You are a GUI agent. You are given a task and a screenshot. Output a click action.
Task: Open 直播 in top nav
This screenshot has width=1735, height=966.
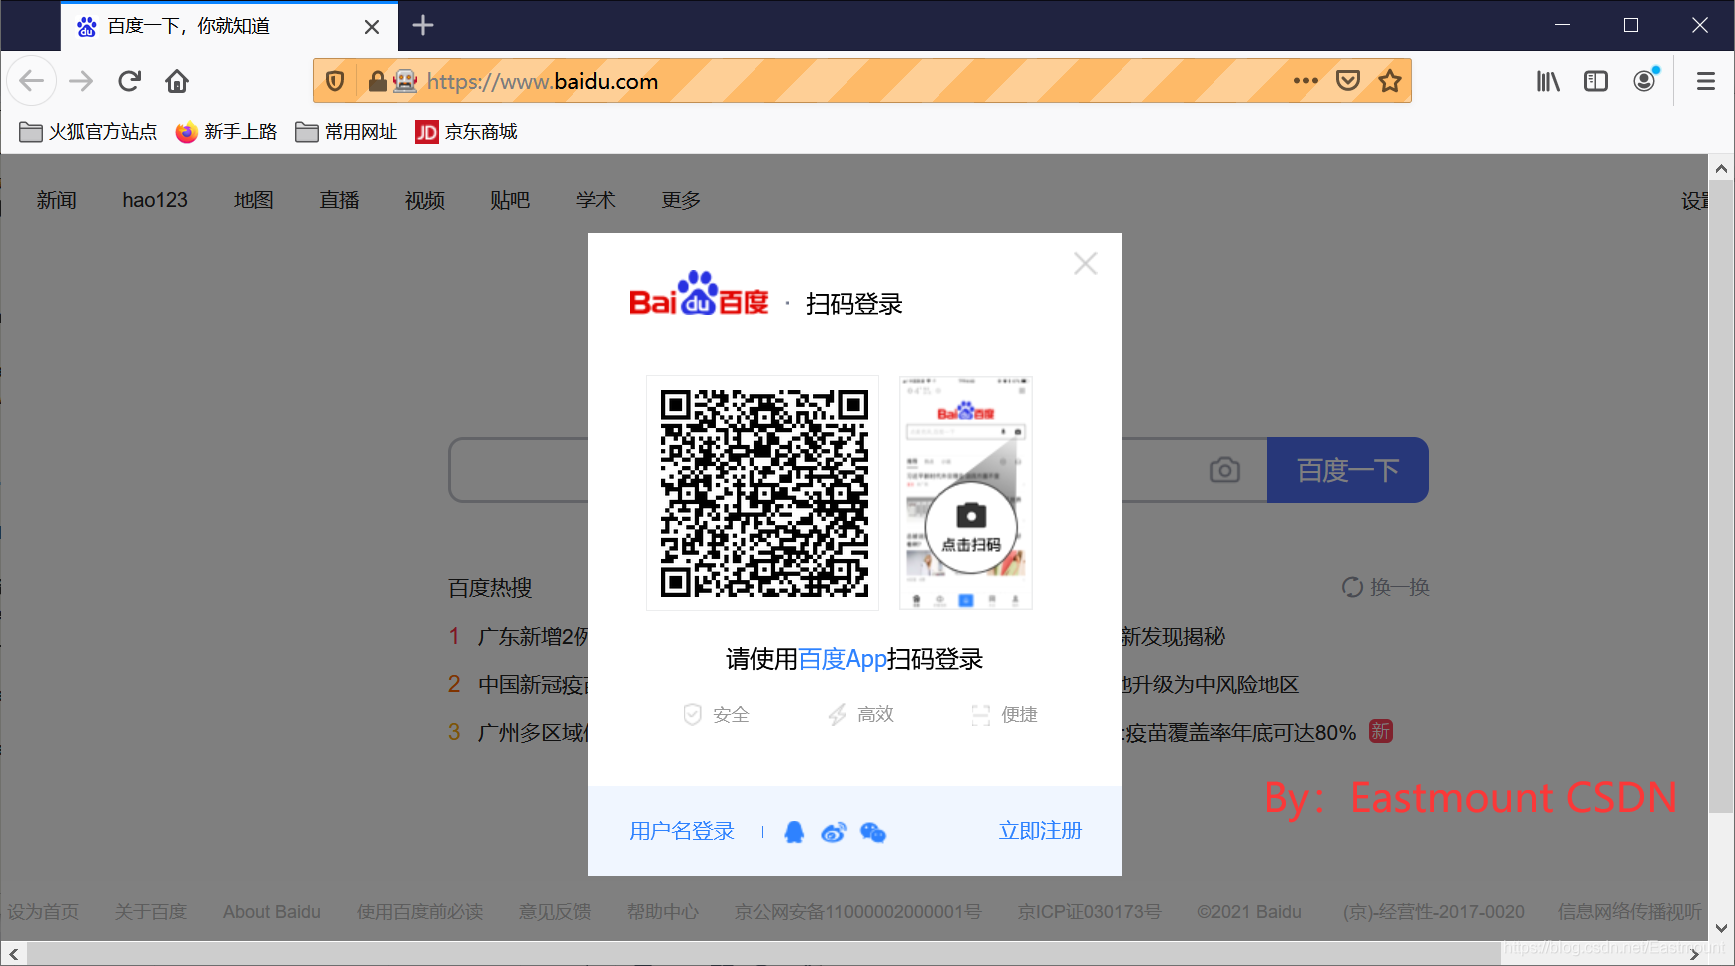tap(339, 200)
